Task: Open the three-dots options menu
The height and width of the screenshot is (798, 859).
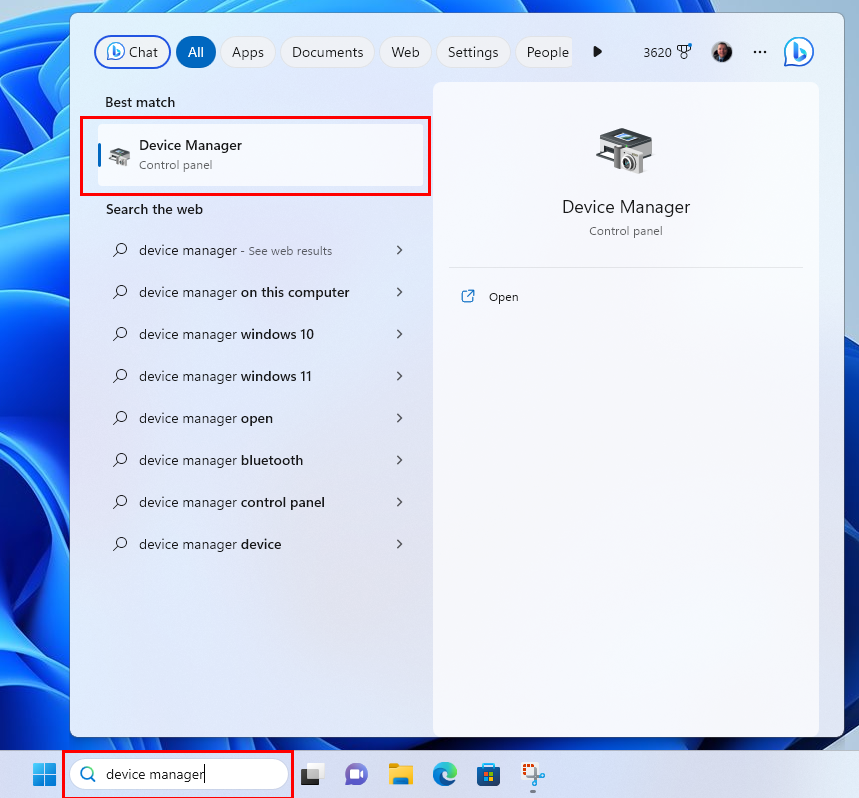Action: [759, 52]
